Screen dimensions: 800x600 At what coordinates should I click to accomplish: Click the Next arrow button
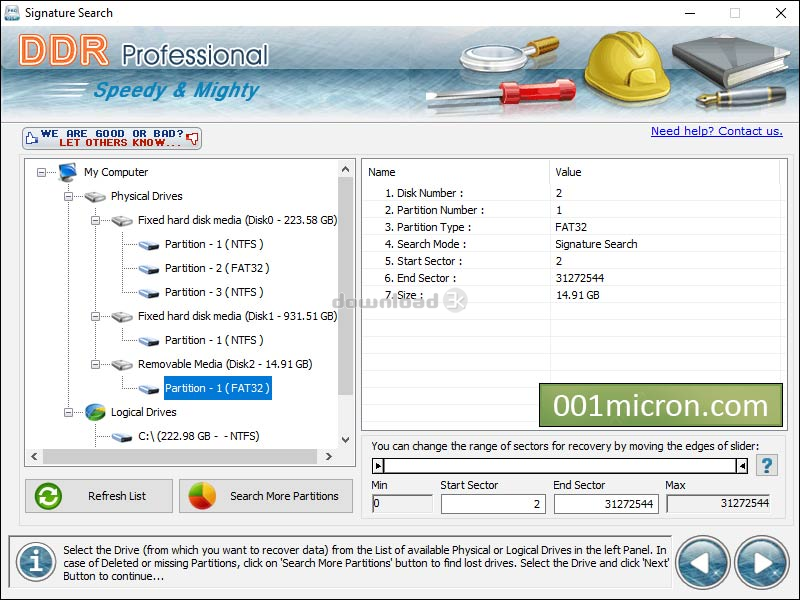(x=762, y=562)
